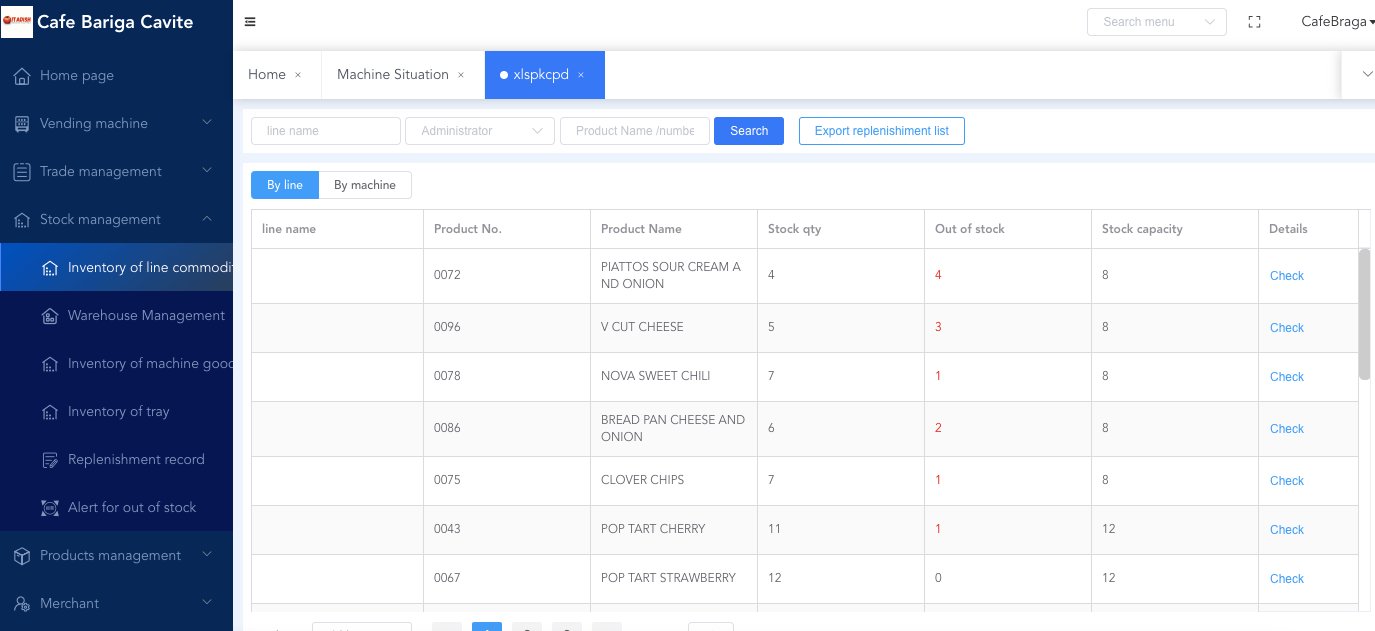Select the By line view
Screen dimensions: 1375x631
click(284, 185)
